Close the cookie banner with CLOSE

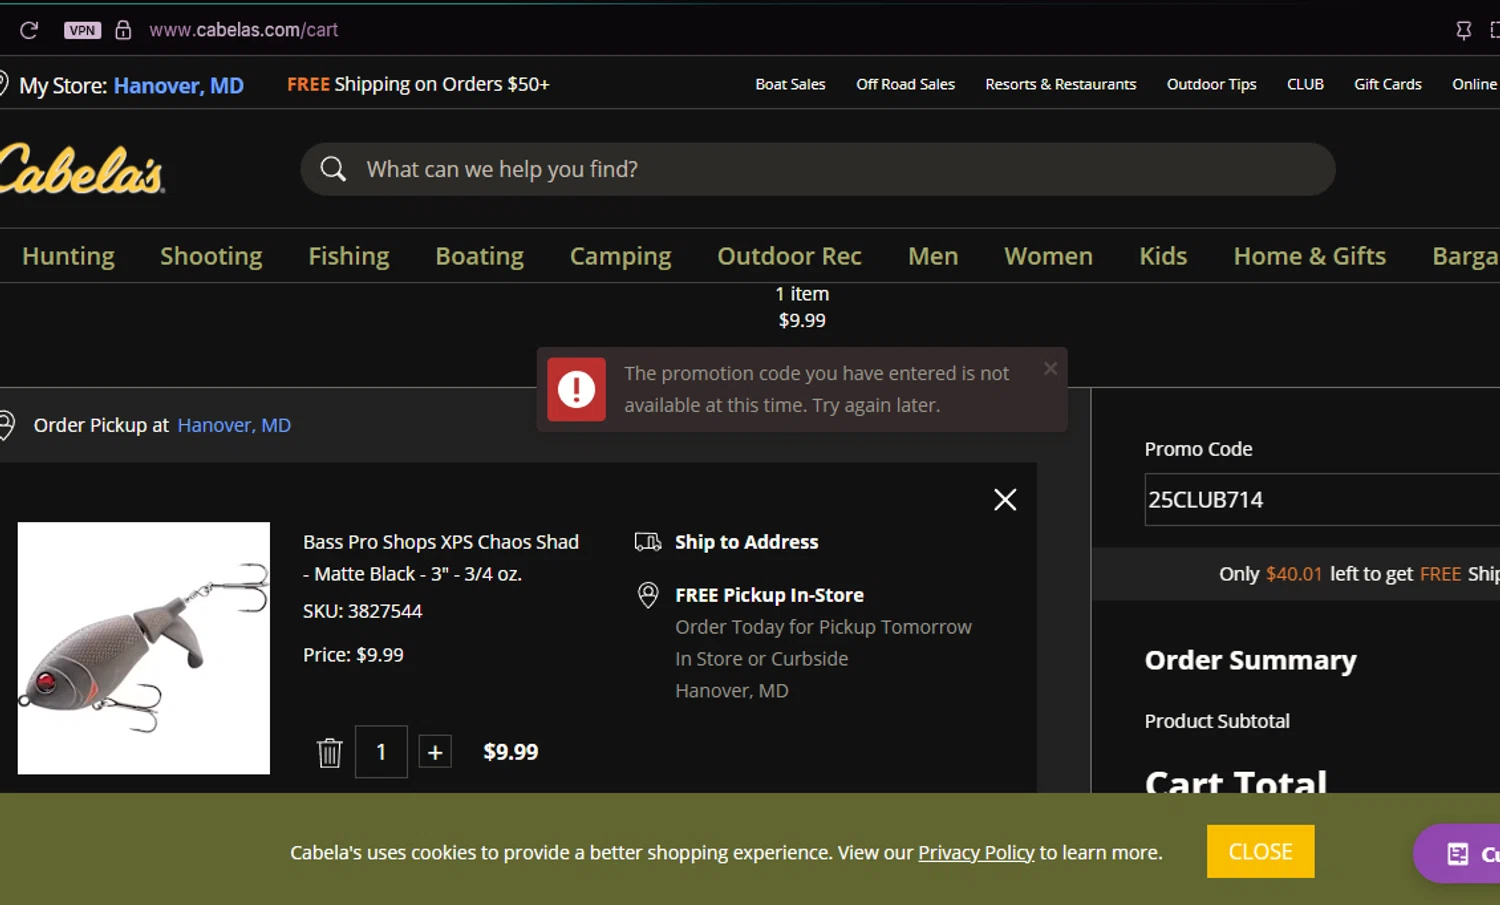[x=1260, y=852]
